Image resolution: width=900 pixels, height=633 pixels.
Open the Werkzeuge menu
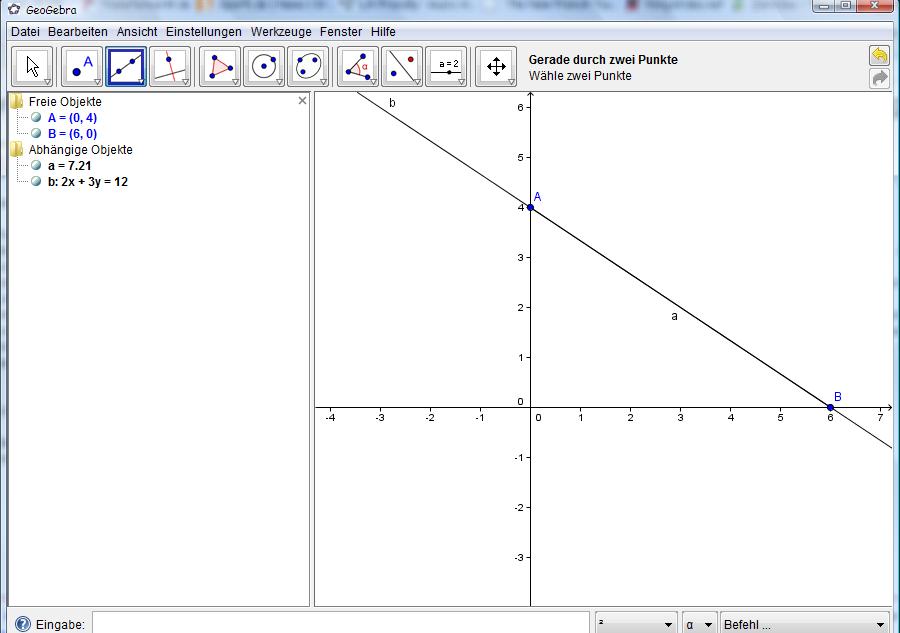(280, 32)
